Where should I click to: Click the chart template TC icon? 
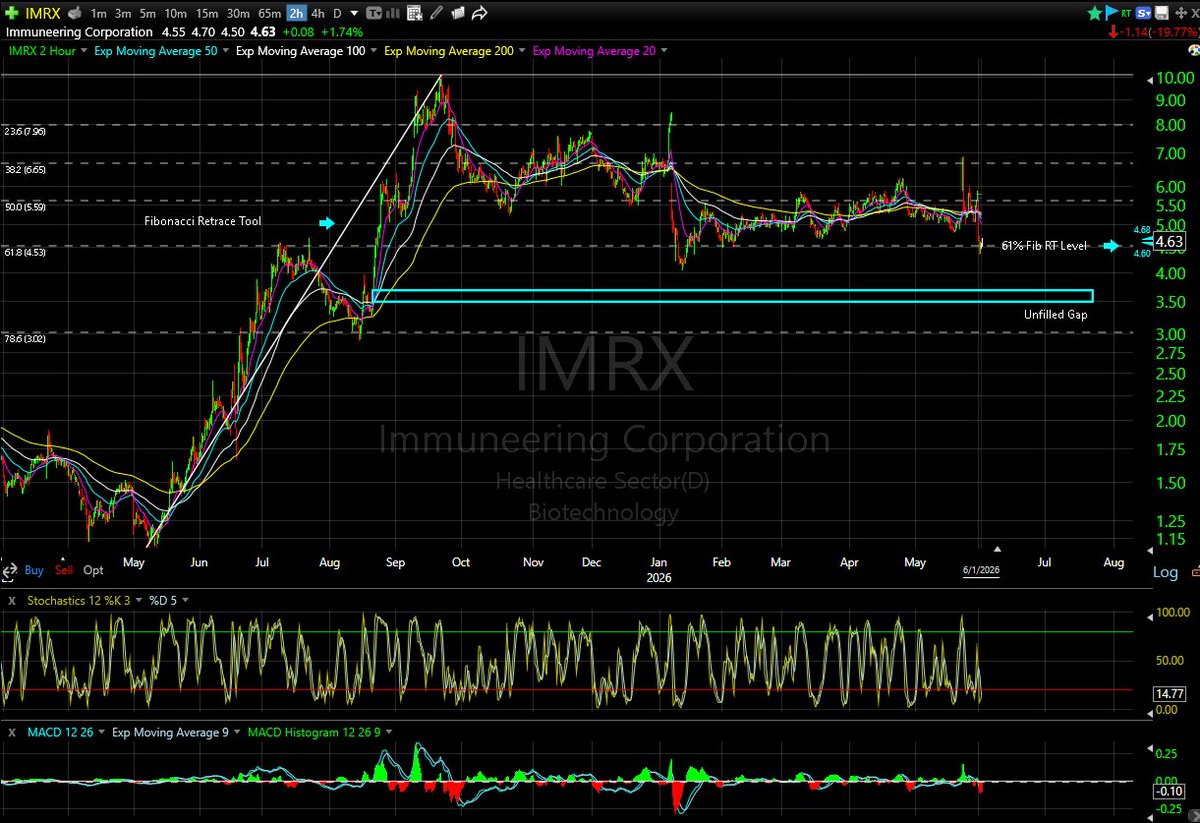coord(373,14)
